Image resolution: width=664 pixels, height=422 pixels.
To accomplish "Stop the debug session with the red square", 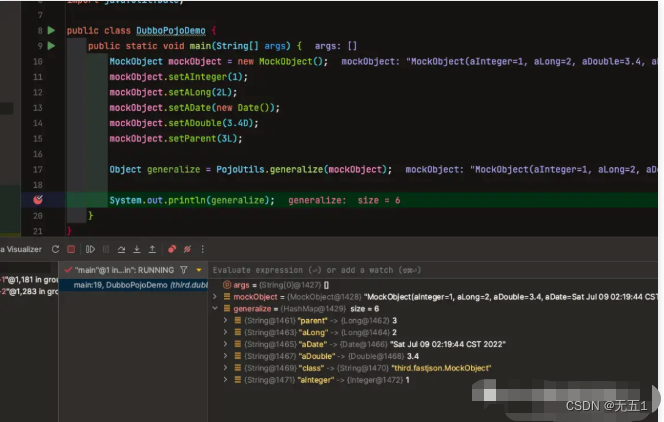I will click(x=71, y=249).
